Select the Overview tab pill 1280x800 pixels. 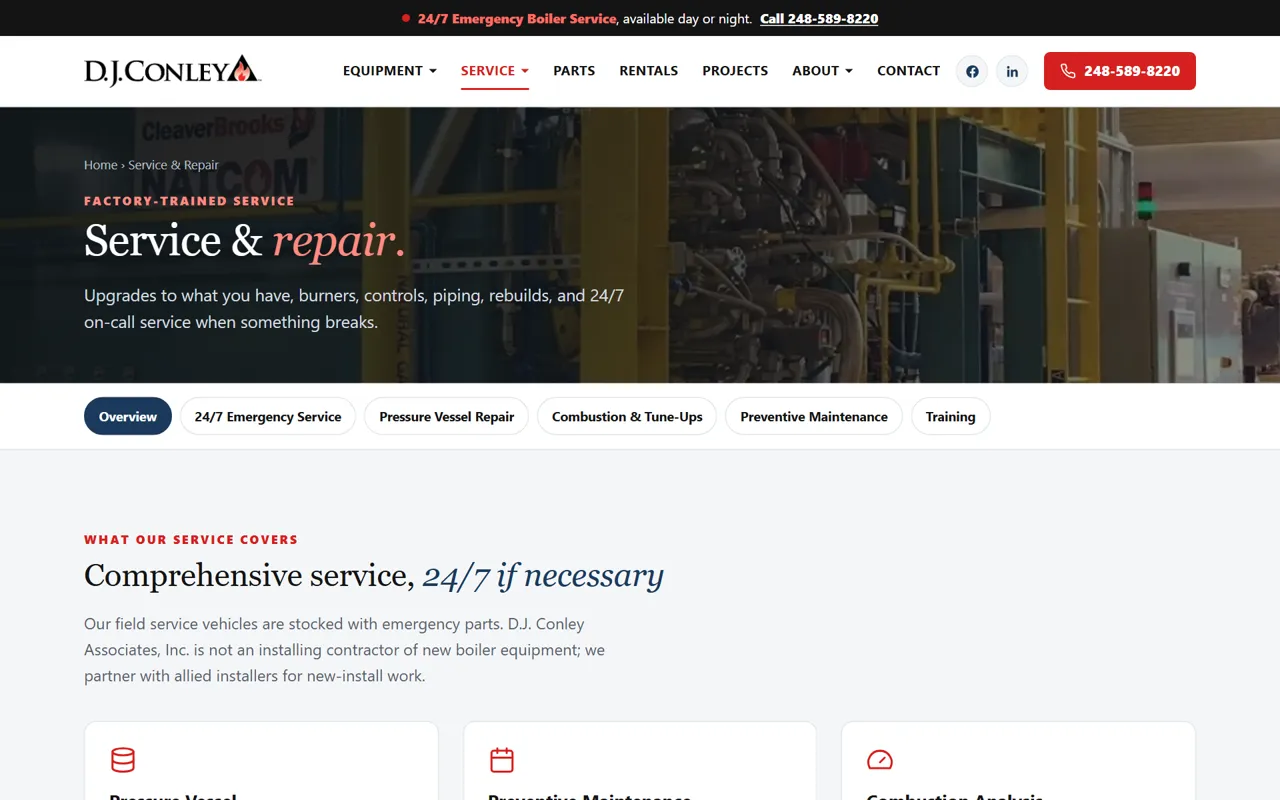tap(128, 417)
